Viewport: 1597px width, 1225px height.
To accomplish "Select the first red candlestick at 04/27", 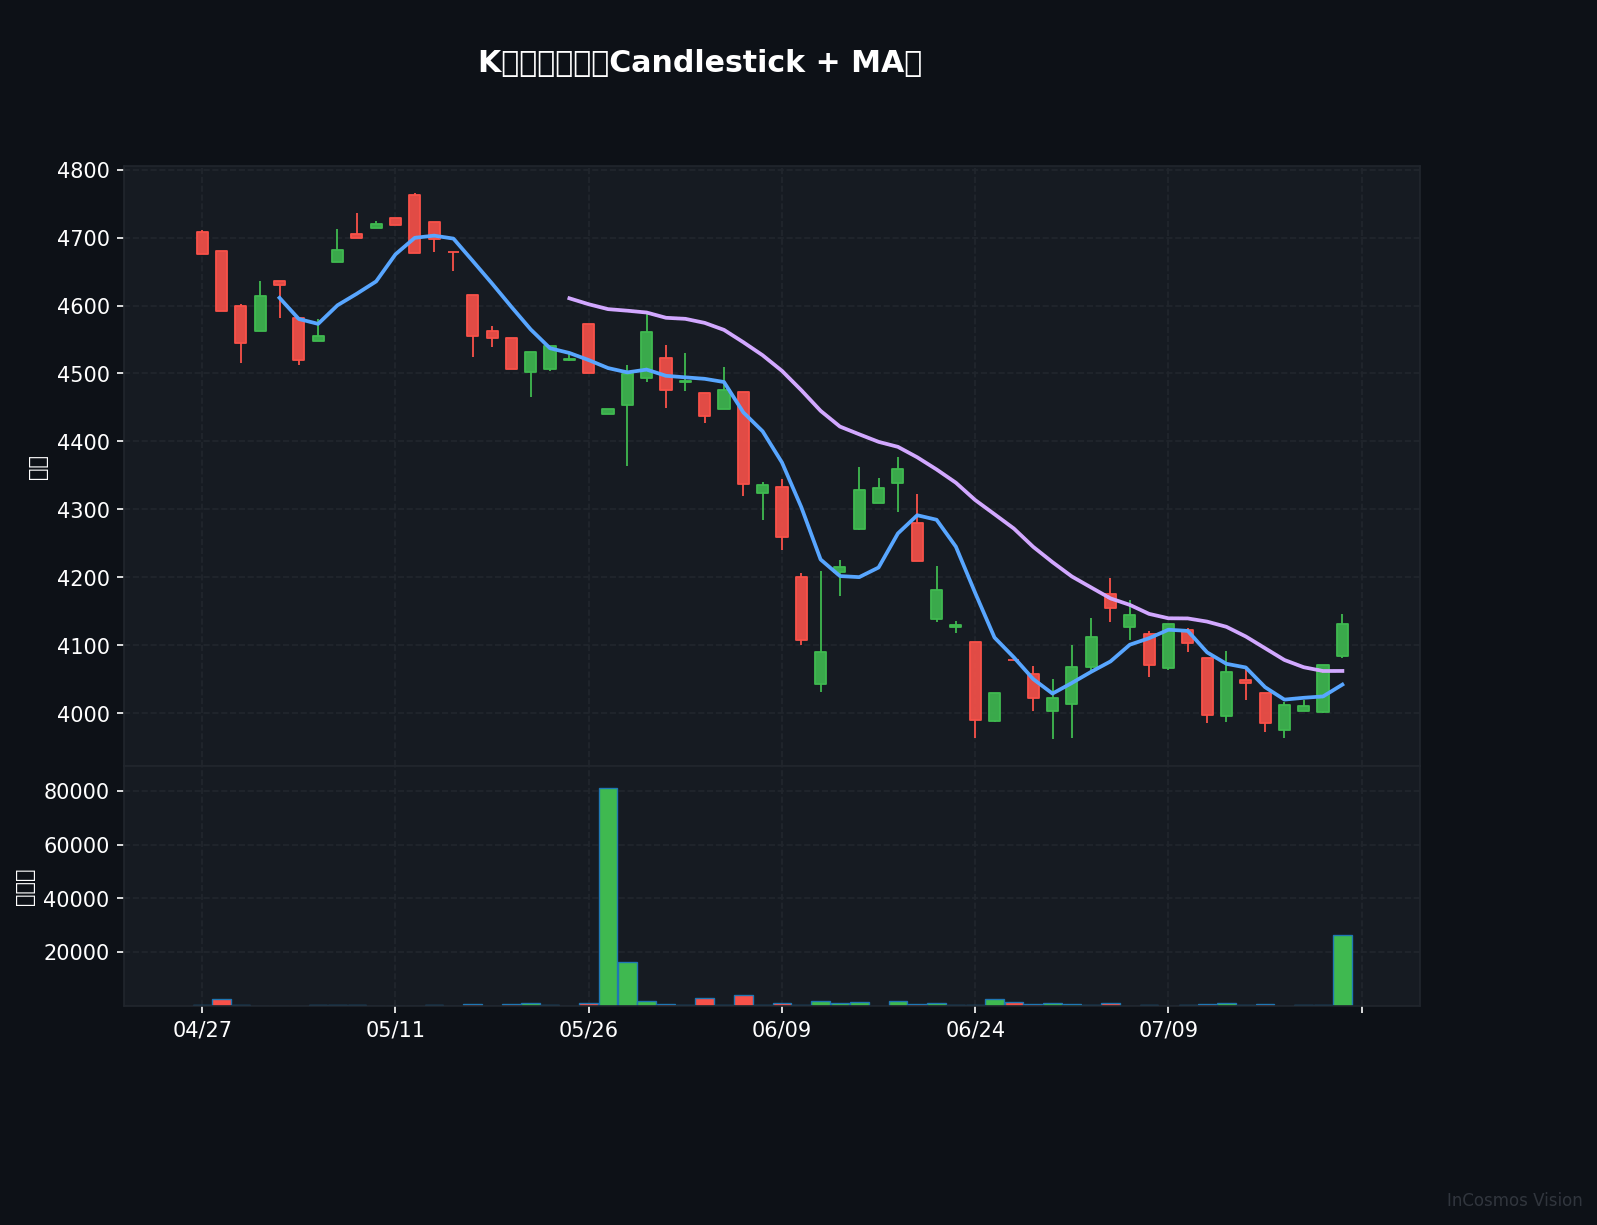I will click(x=202, y=243).
